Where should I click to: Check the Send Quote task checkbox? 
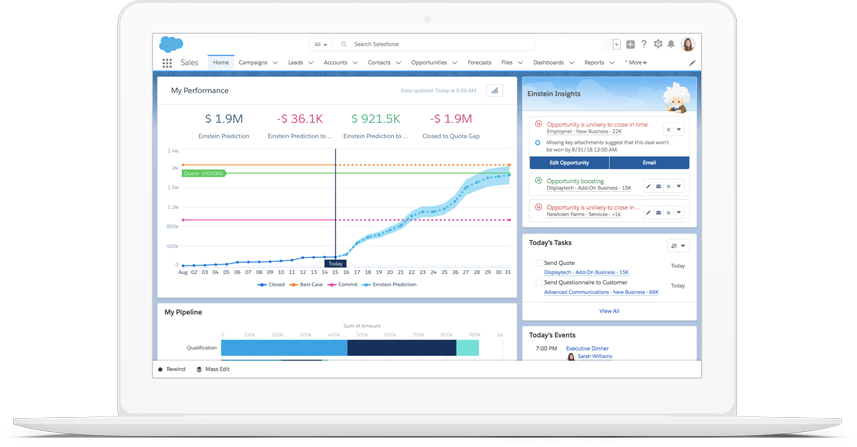(x=539, y=263)
